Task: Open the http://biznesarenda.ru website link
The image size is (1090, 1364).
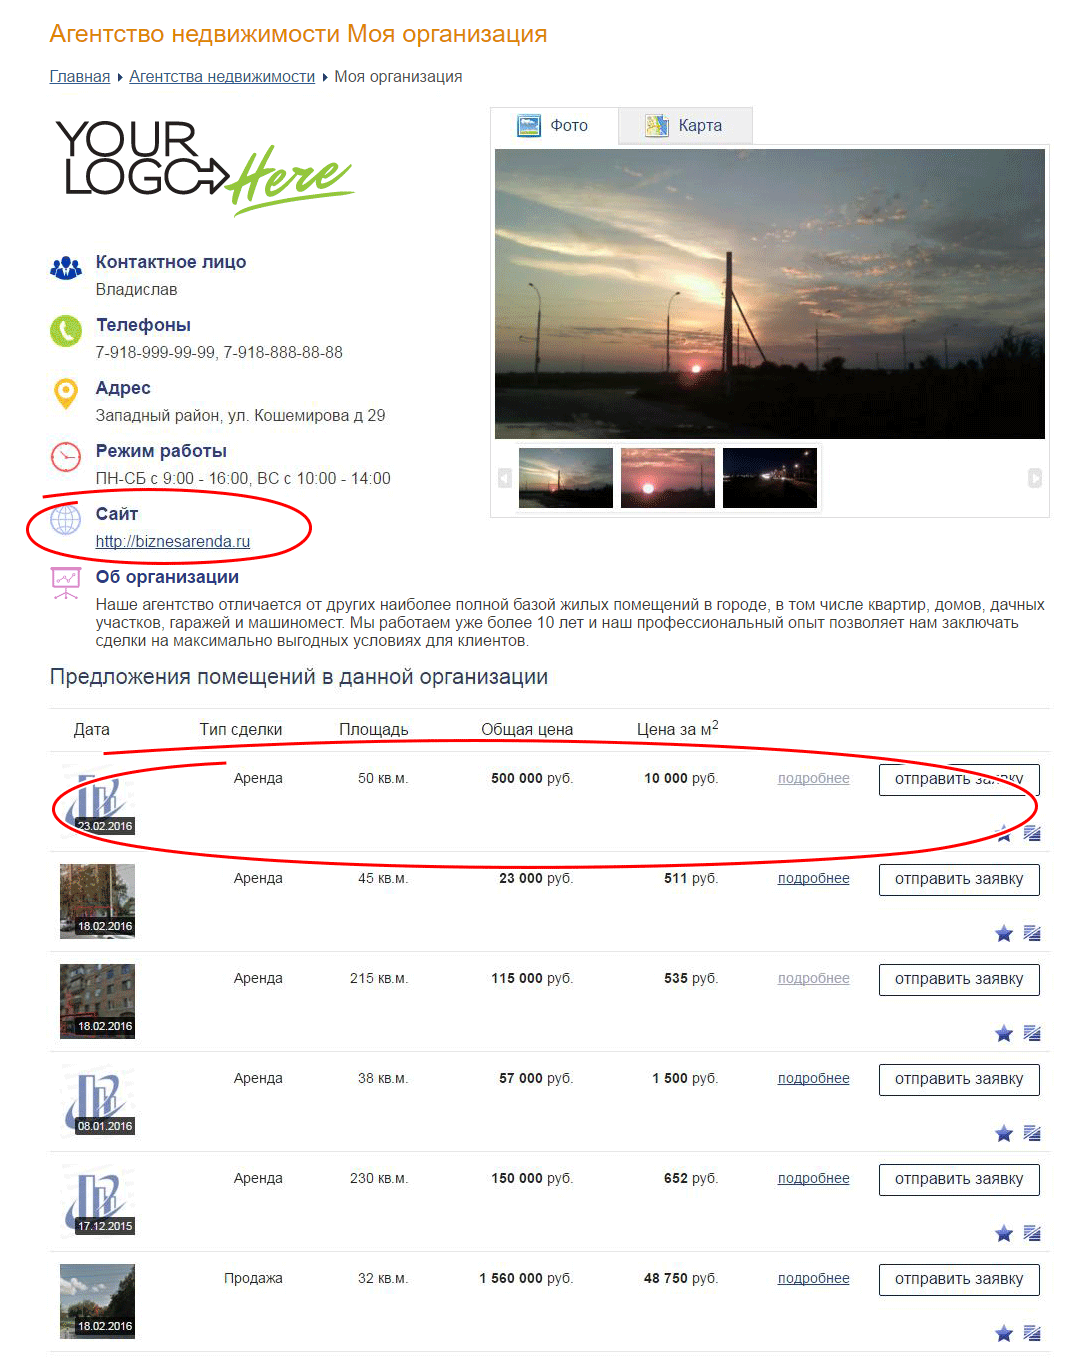Action: 173,542
